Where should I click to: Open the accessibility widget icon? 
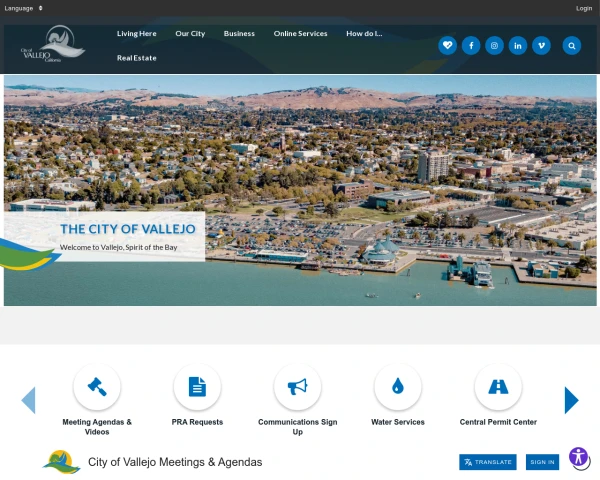[579, 457]
